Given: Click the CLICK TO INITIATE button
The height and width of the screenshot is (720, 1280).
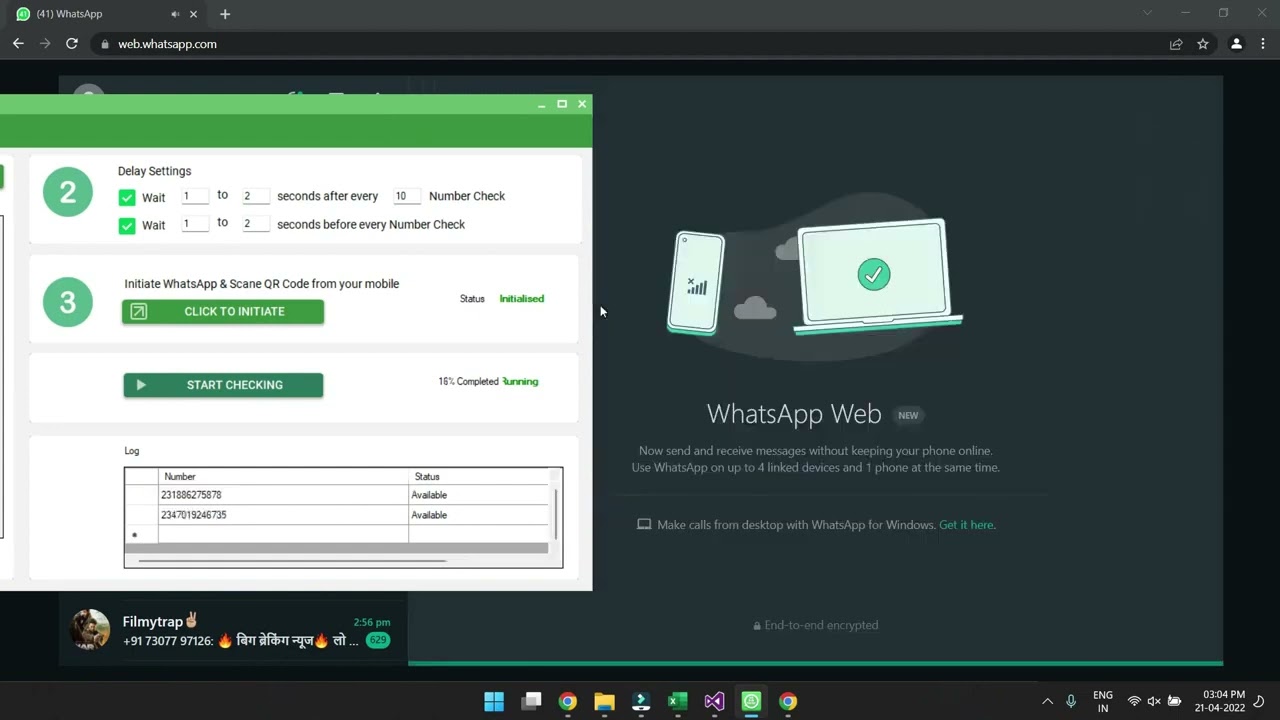Looking at the screenshot, I should pyautogui.click(x=223, y=312).
